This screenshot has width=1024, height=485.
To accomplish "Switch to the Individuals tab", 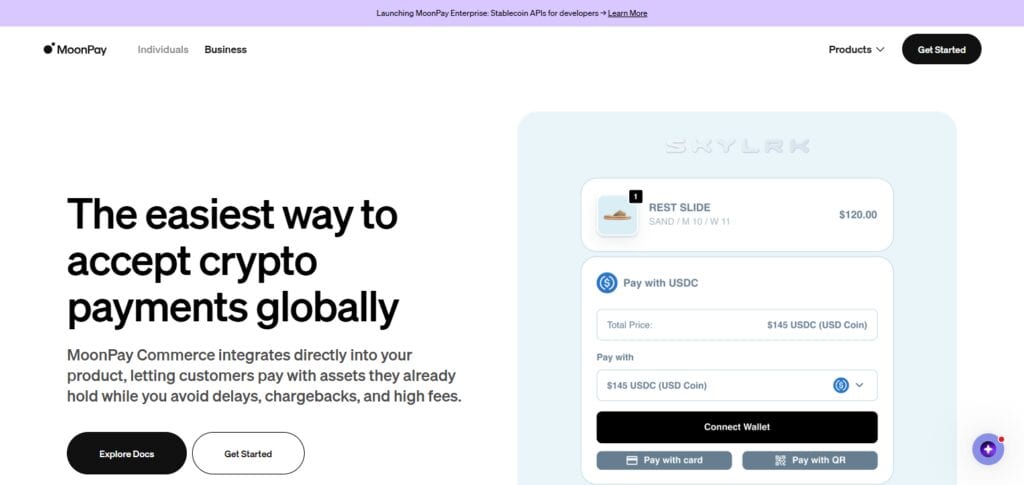I will pyautogui.click(x=163, y=50).
